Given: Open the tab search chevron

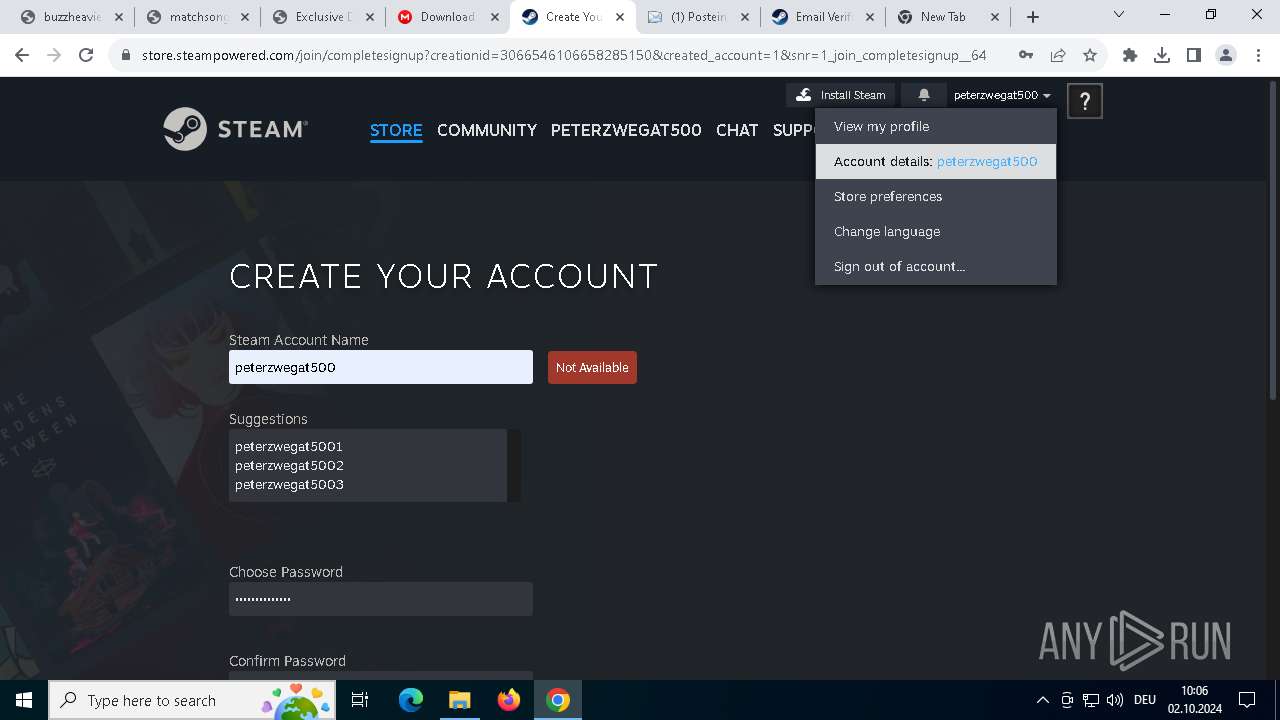Looking at the screenshot, I should (x=1119, y=14).
